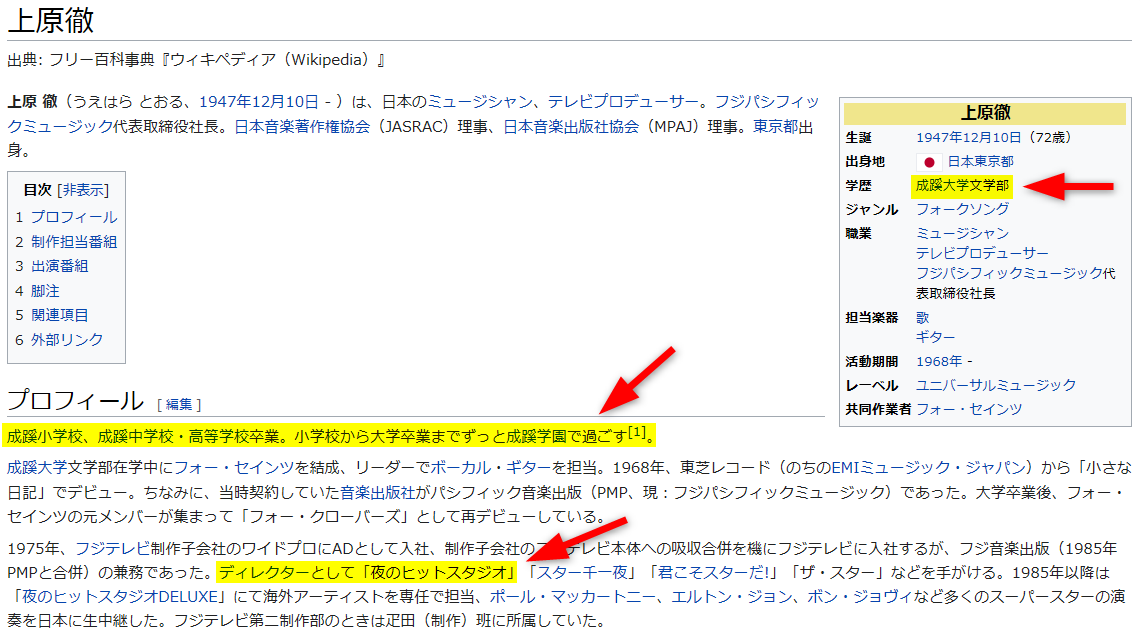
Task: Select 脚注 in the table of contents
Action: (45, 291)
